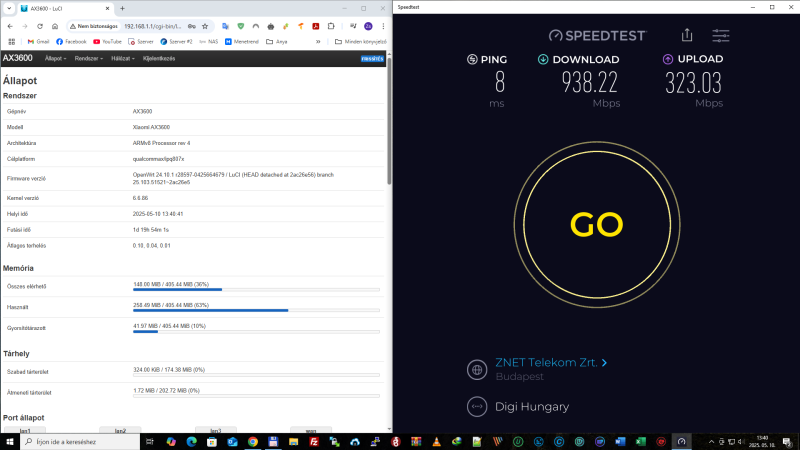Open Task View on the taskbar
The width and height of the screenshot is (800, 450).
pos(149,442)
